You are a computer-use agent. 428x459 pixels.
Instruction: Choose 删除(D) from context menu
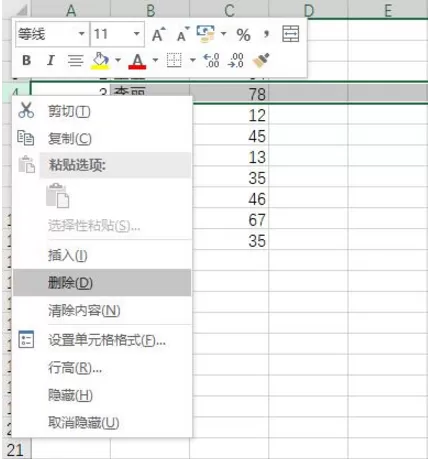point(102,283)
